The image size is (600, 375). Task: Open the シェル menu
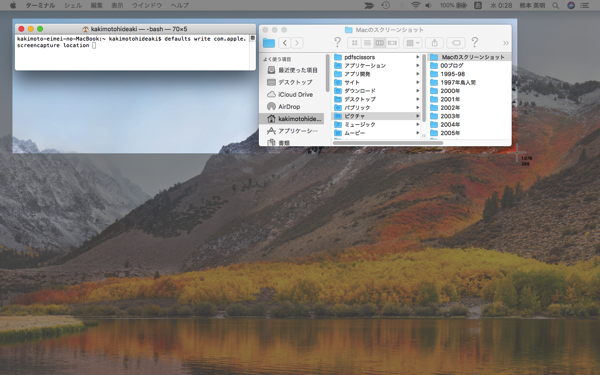pyautogui.click(x=73, y=5)
